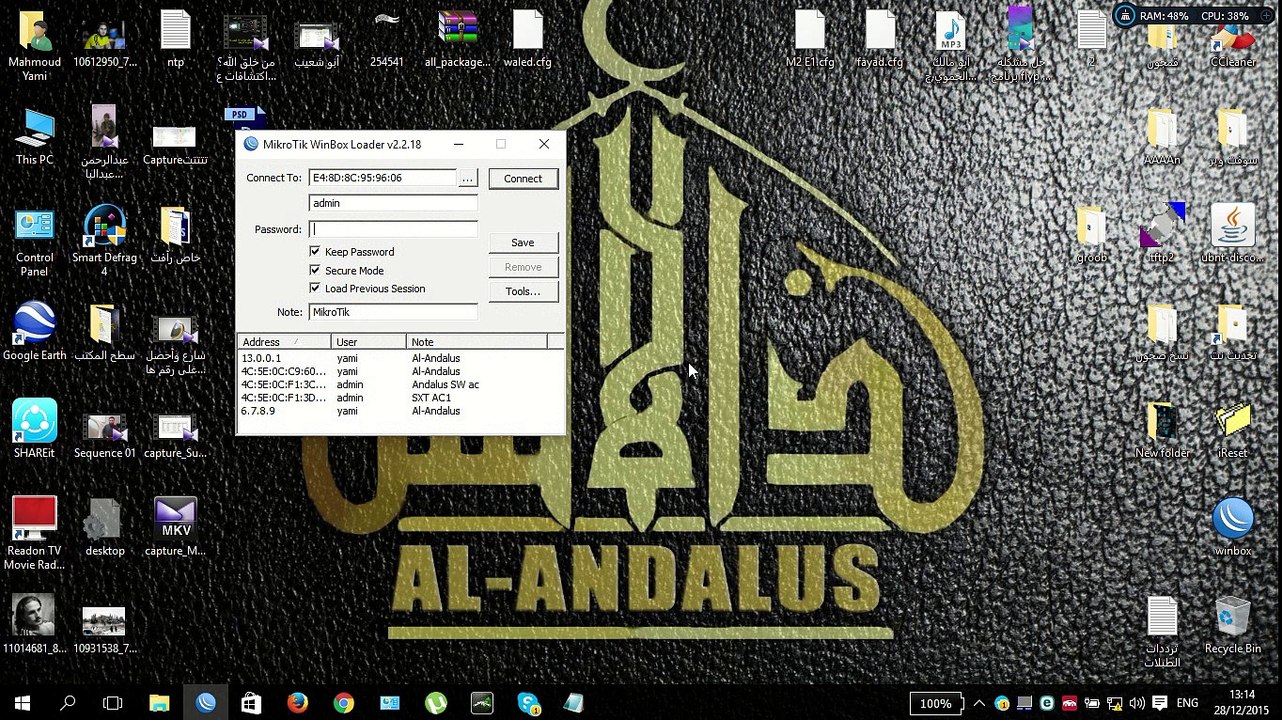1282x720 pixels.
Task: Launch Firefox from the taskbar
Action: click(297, 703)
